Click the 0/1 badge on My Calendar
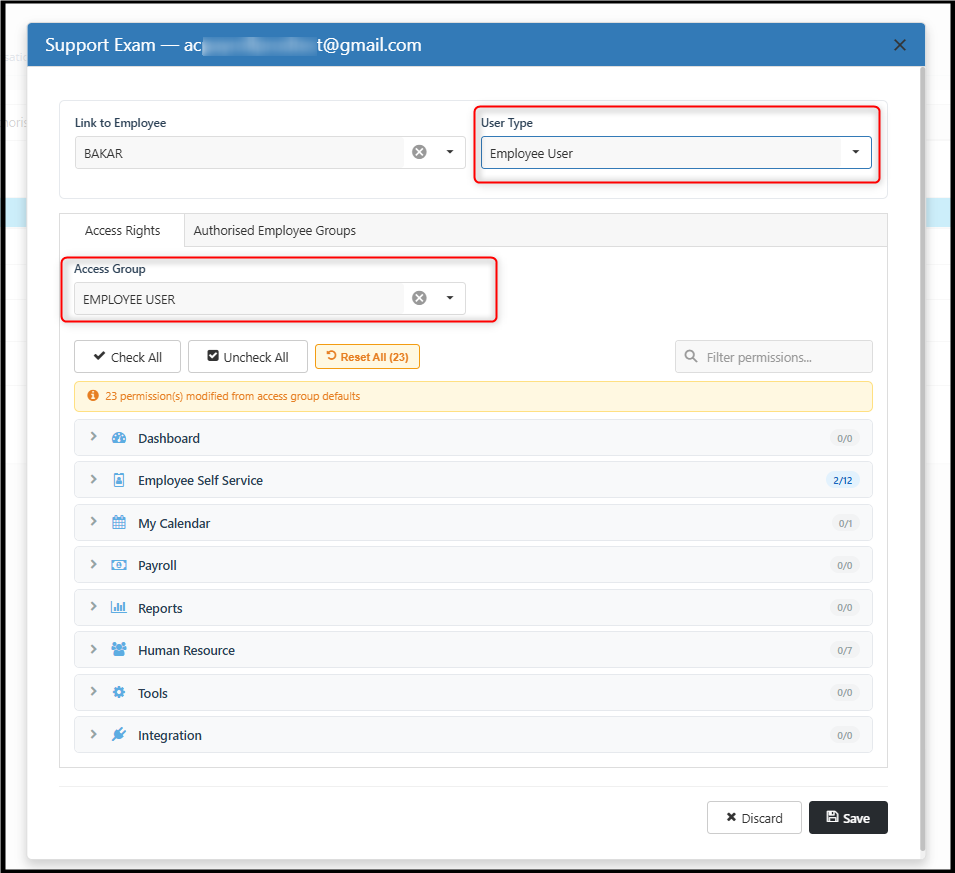Viewport: 955px width, 873px height. click(845, 523)
